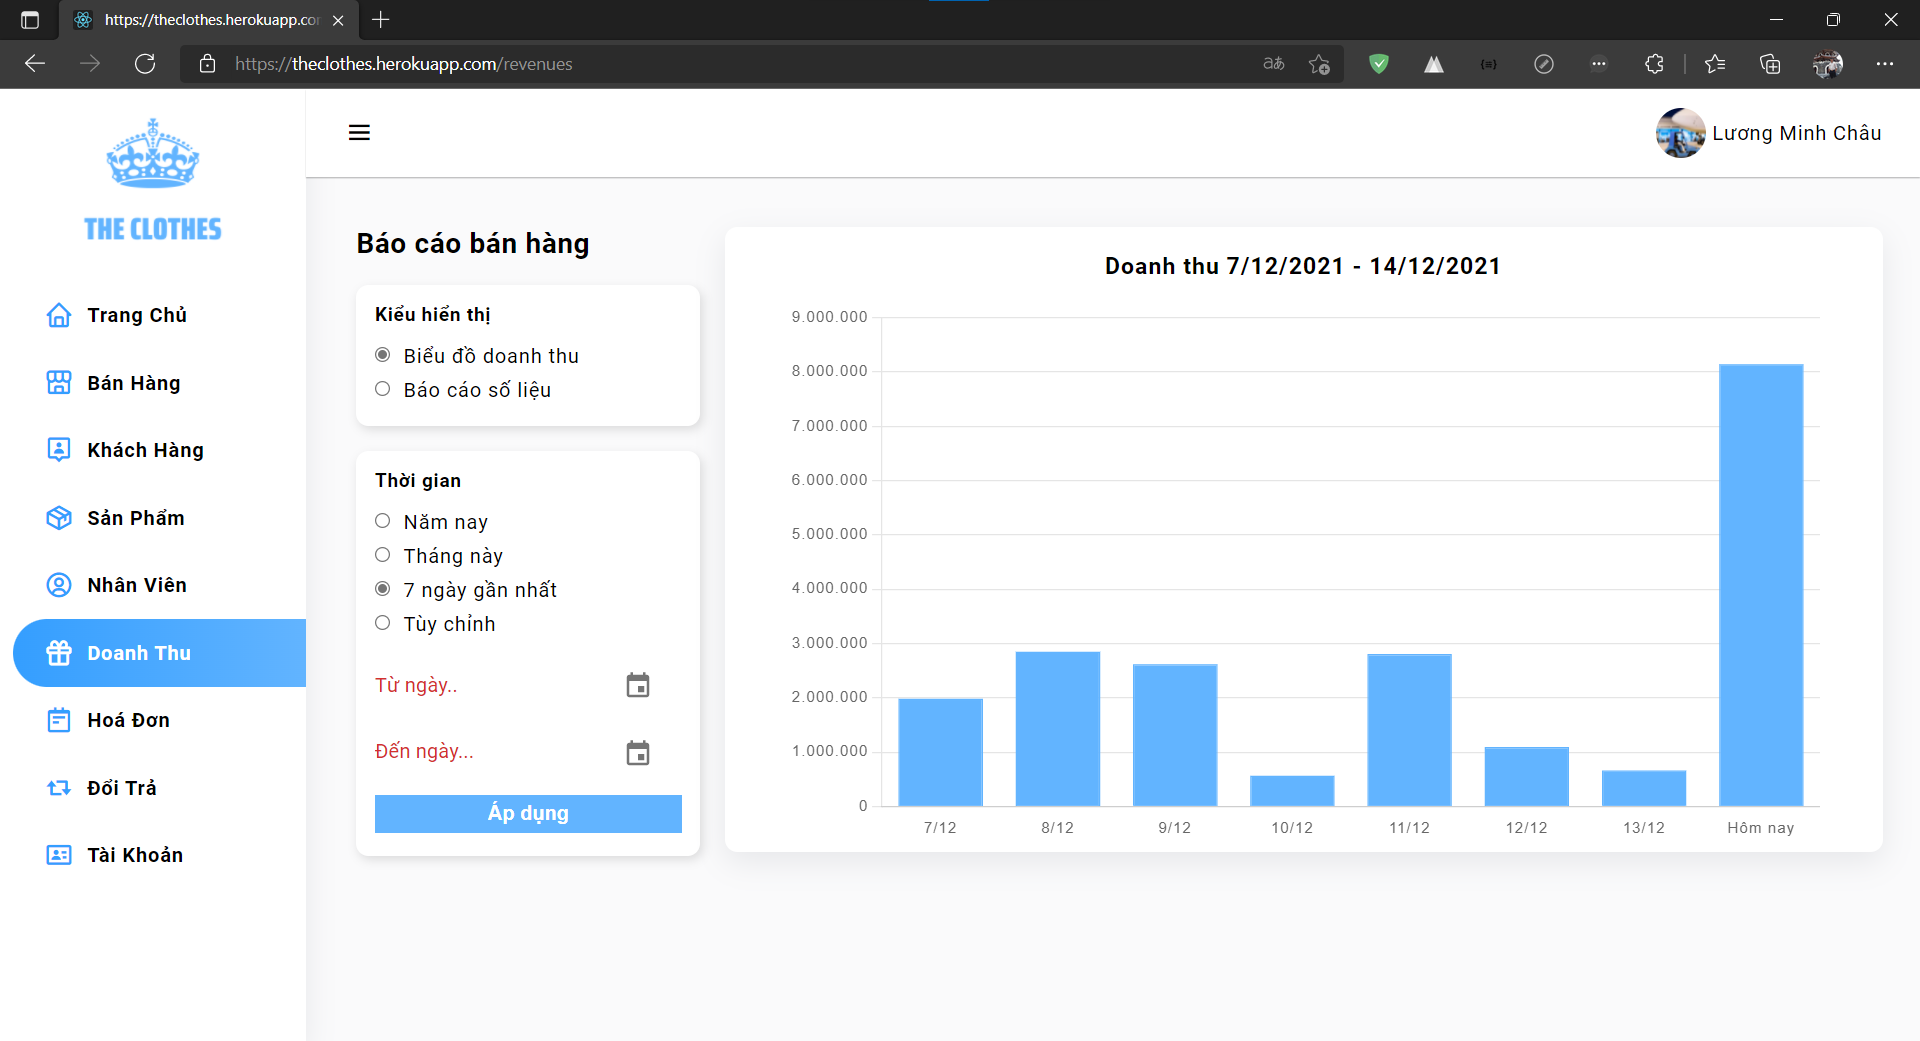Select the Báo cáo số liệu option
Viewport: 1920px width, 1041px height.
(x=382, y=388)
